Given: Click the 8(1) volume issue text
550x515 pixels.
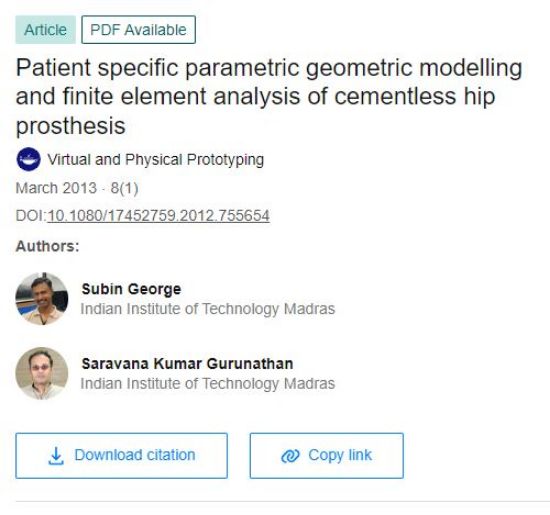Looking at the screenshot, I should pos(125,188).
